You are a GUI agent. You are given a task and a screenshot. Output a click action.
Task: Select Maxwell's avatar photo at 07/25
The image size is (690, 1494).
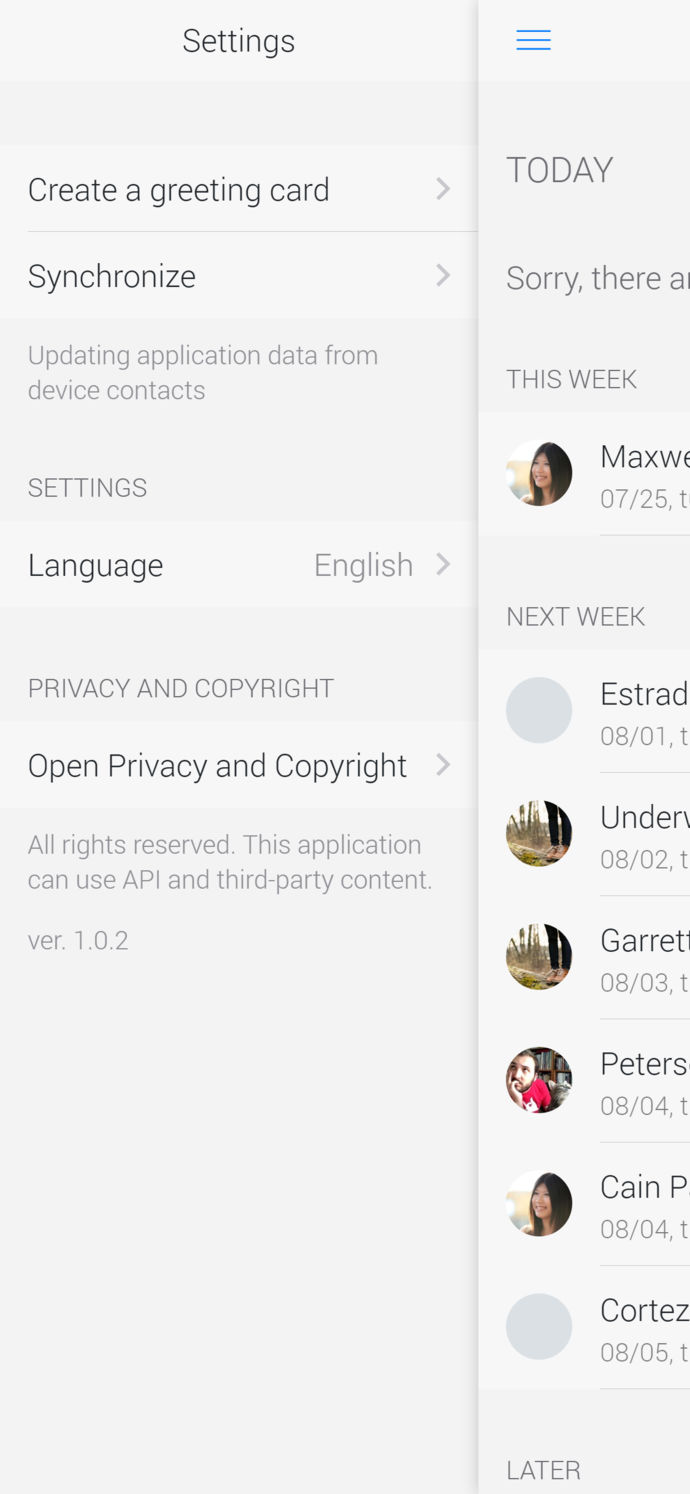point(539,473)
